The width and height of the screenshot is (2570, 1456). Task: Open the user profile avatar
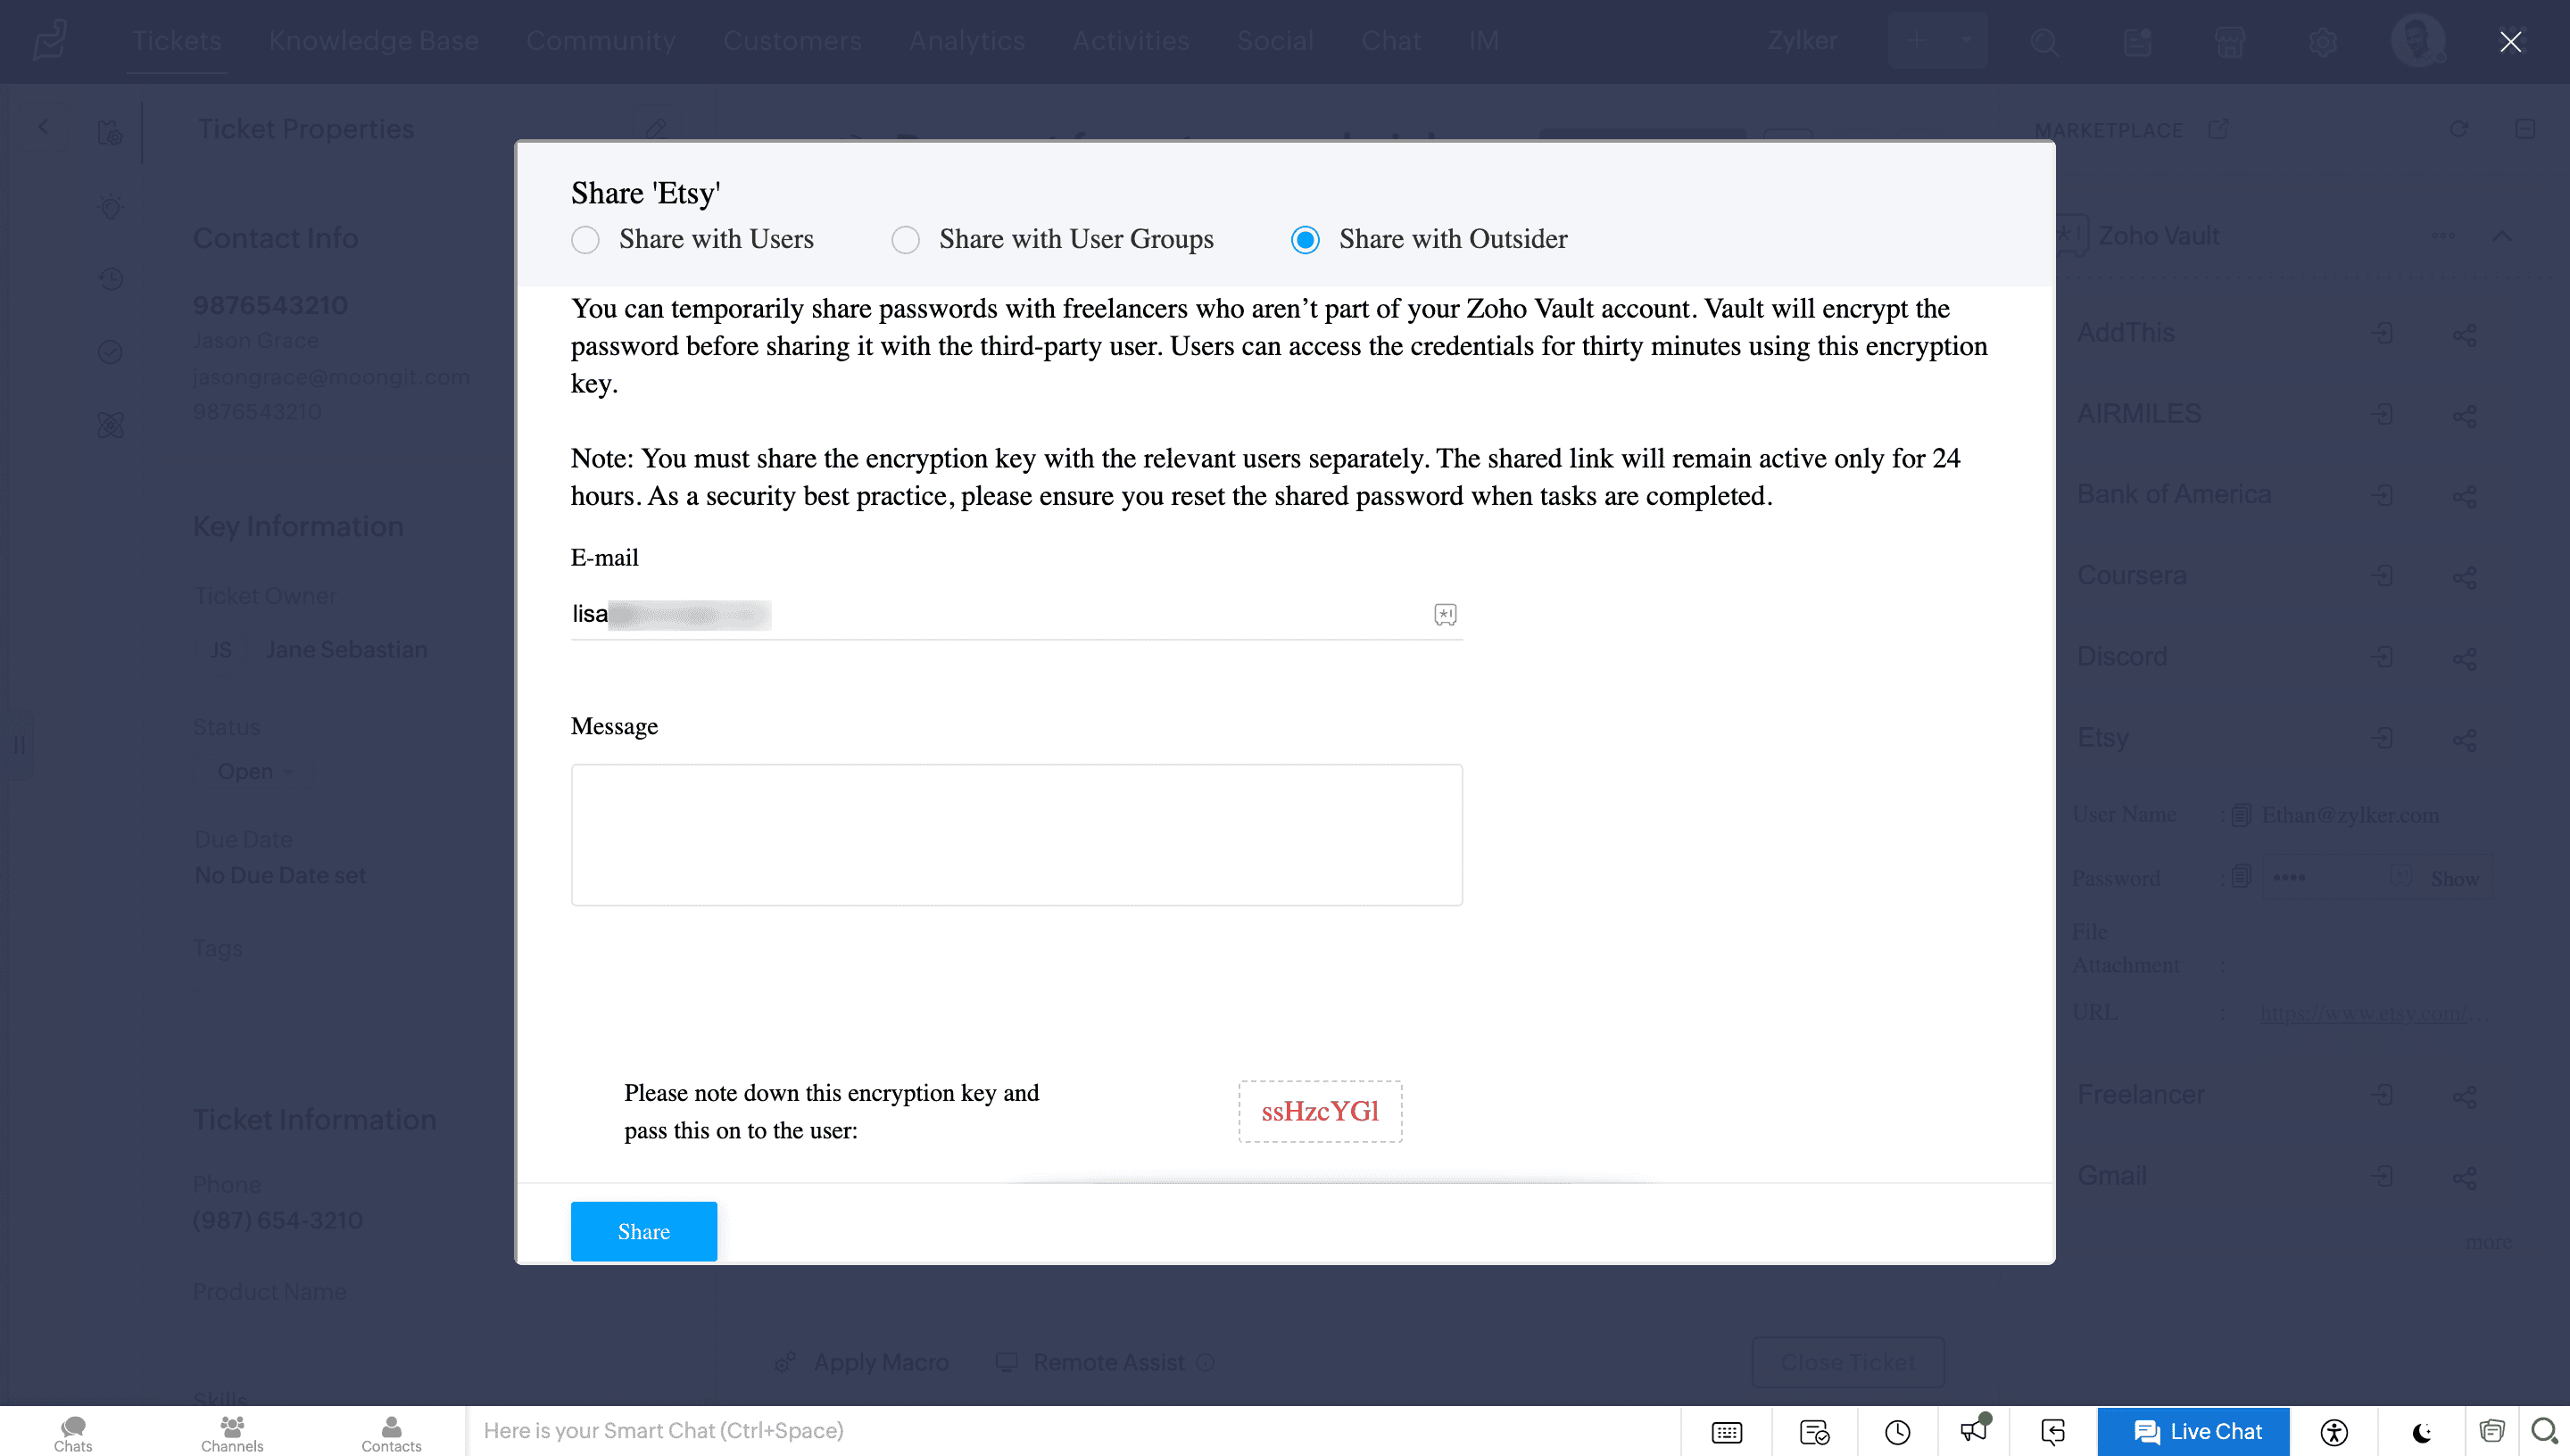point(2418,41)
